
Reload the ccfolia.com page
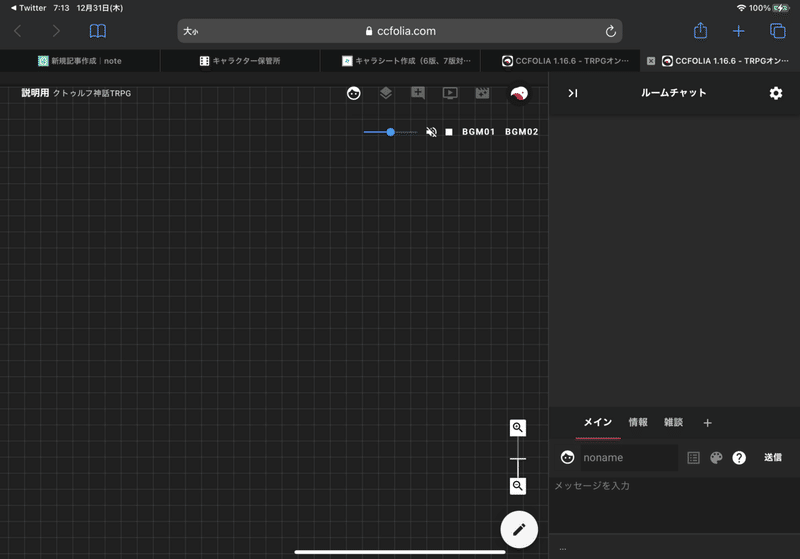point(611,31)
